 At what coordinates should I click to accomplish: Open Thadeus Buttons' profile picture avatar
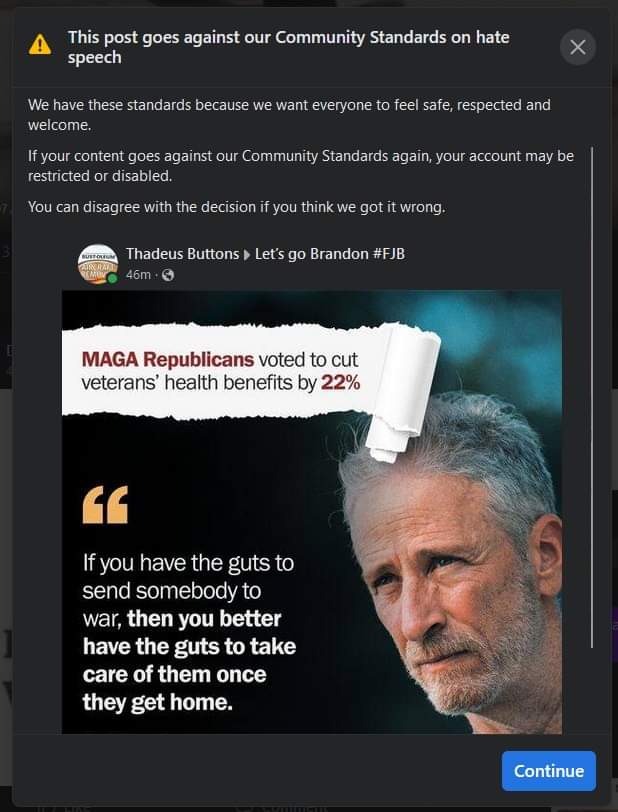click(97, 264)
